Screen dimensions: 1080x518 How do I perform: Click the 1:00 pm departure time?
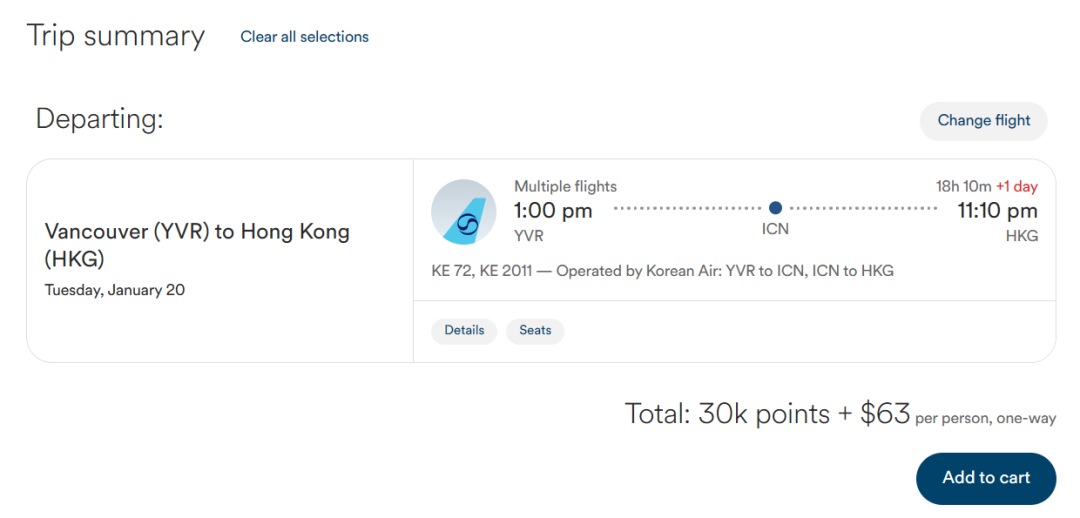coord(553,211)
